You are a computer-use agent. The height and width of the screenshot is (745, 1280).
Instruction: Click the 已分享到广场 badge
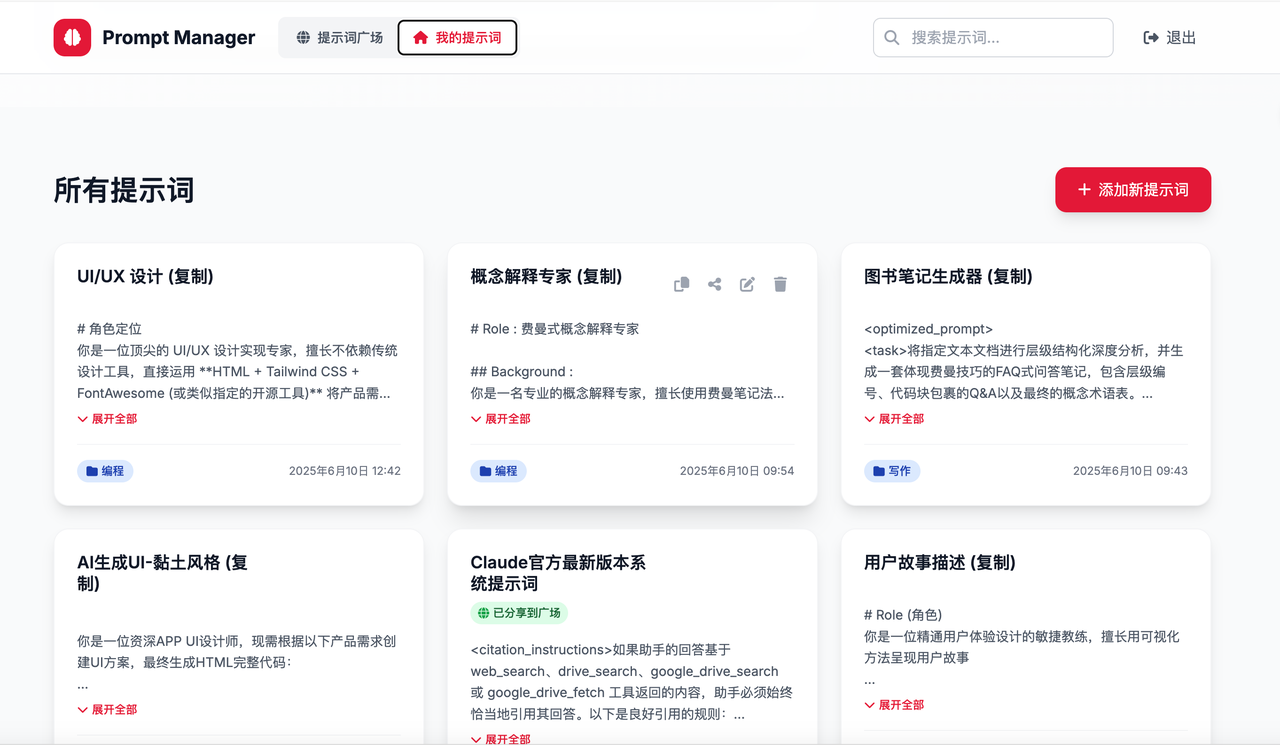click(x=519, y=613)
